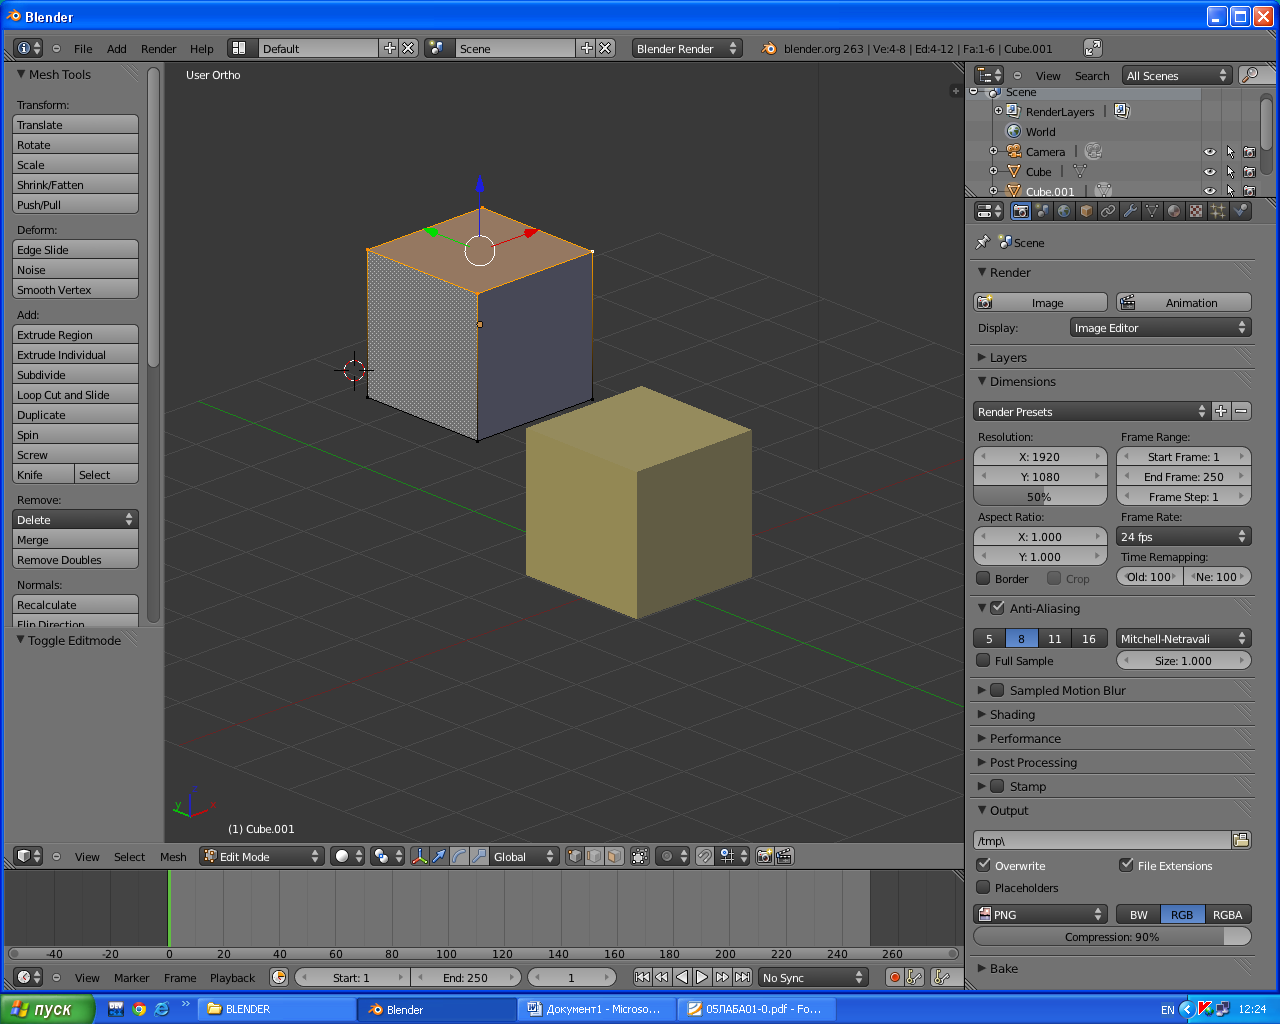Open the Material properties sphere tab

pyautogui.click(x=1174, y=211)
